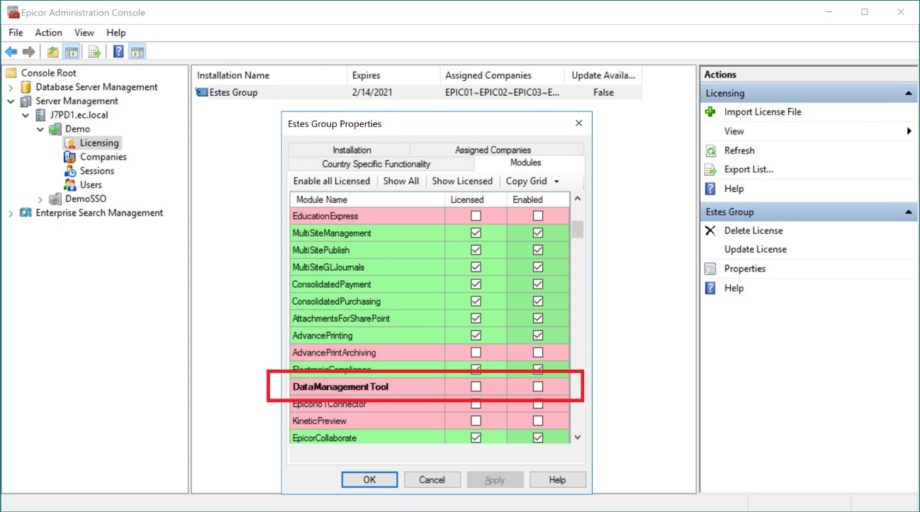The image size is (920, 512).
Task: Click the Users tree icon
Action: tap(70, 185)
